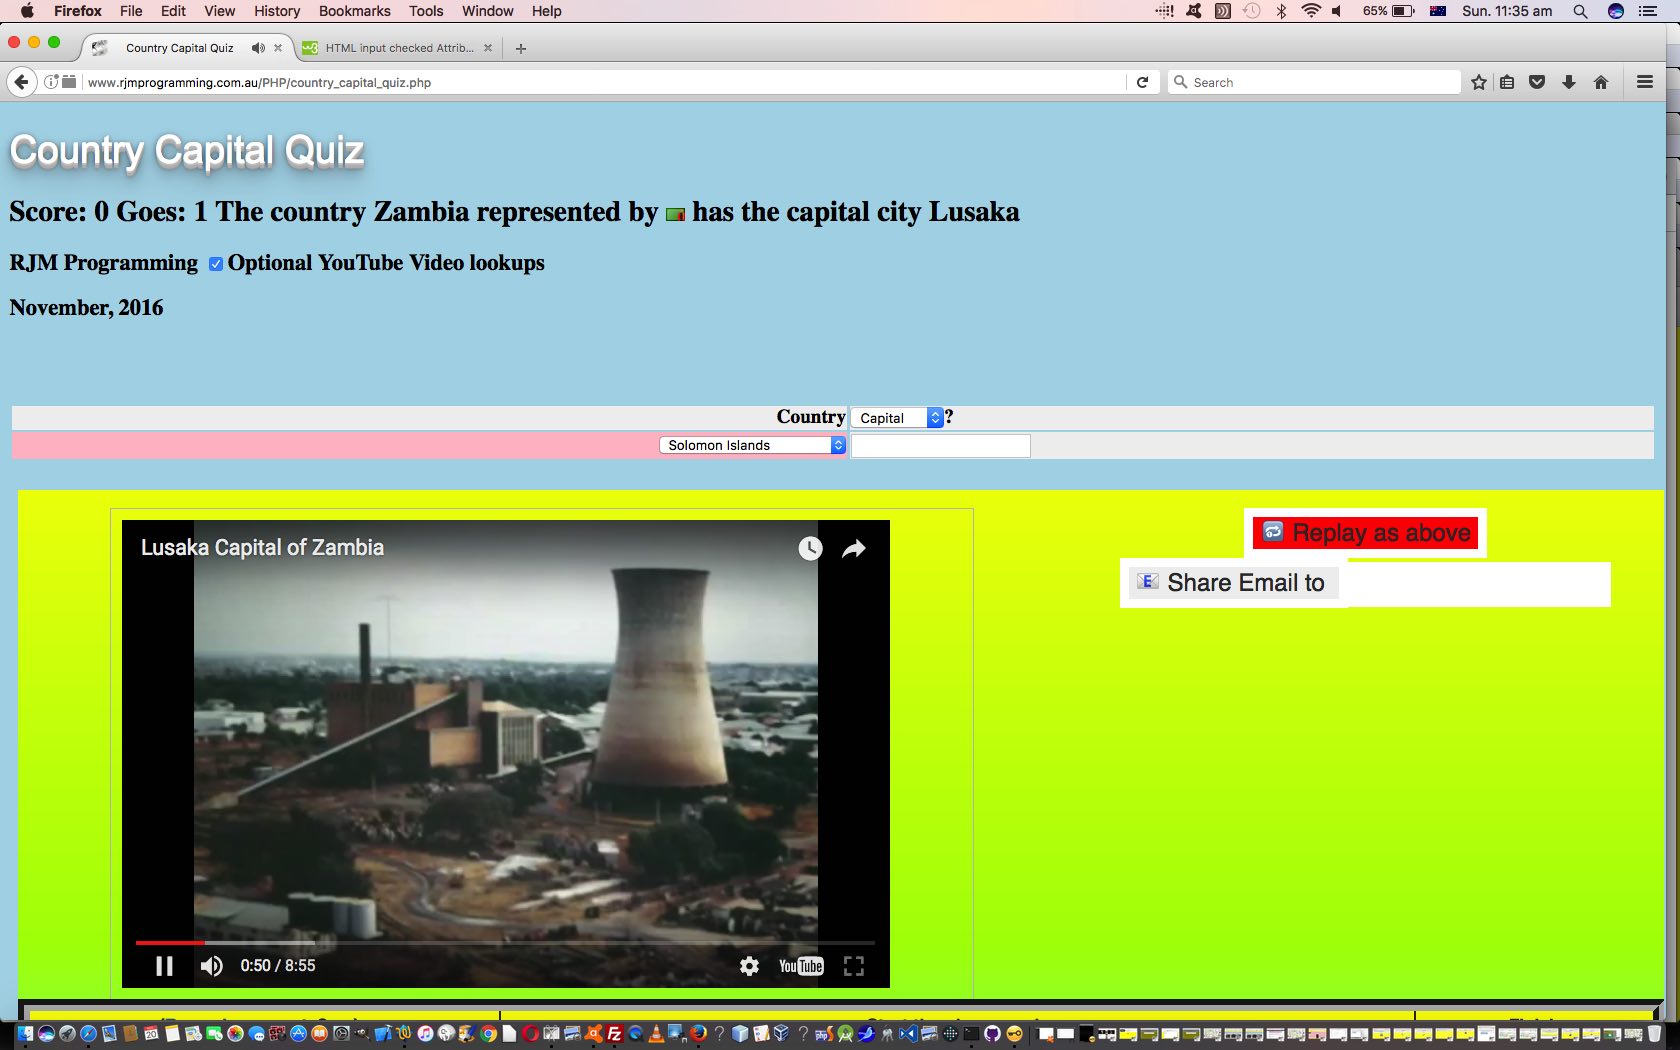
Task: Close the Country Capital Quiz tab
Action: pos(278,48)
